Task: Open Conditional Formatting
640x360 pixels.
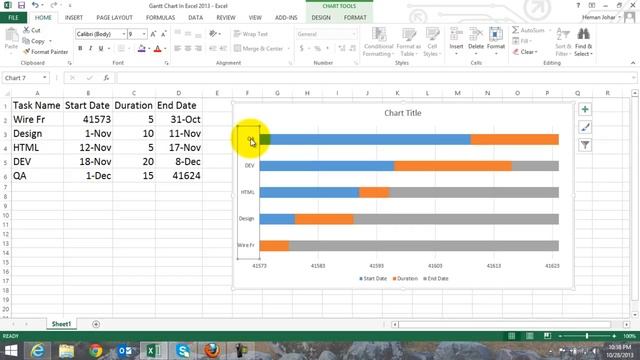Action: (378, 42)
